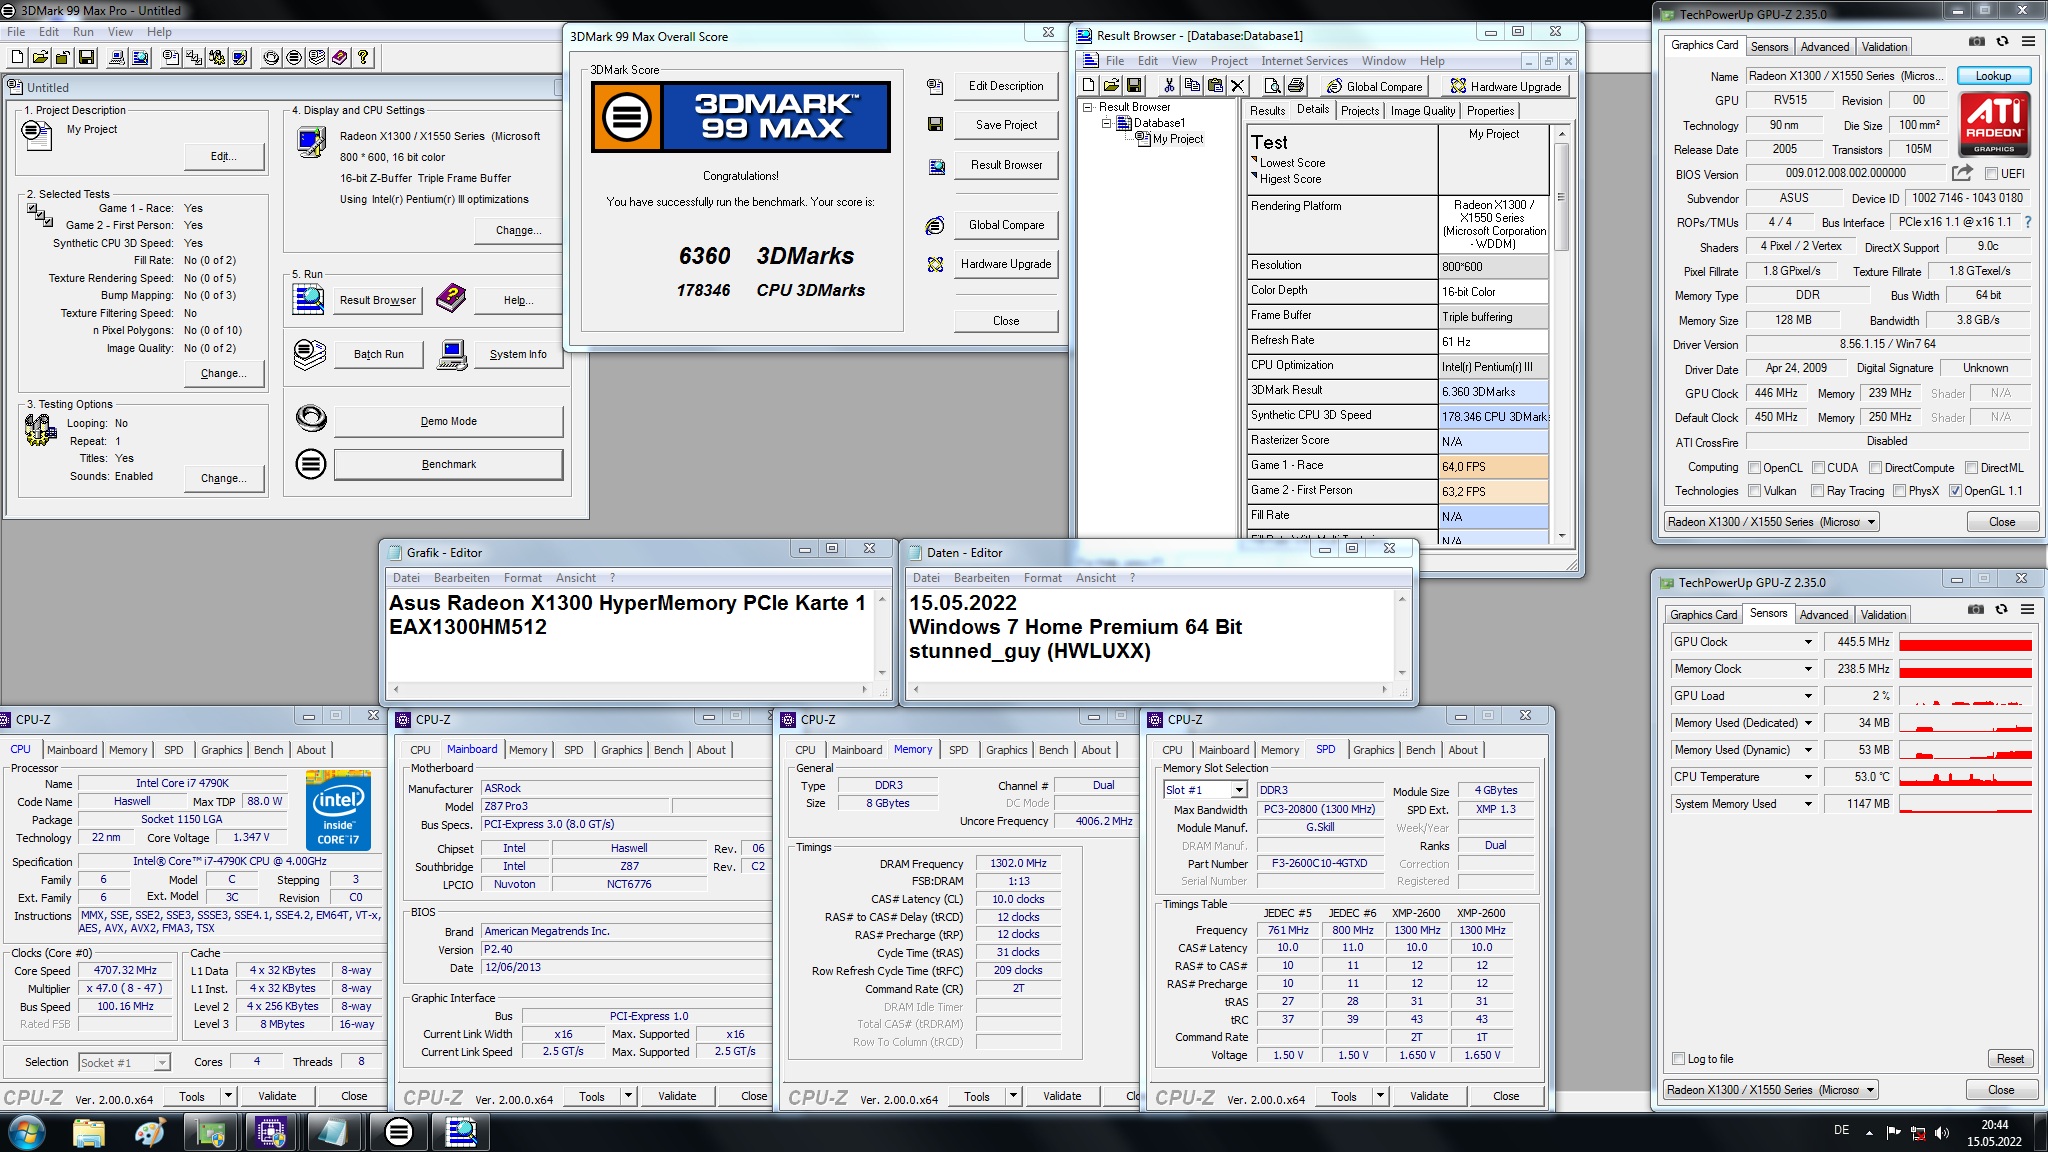Click refresh icon in top GPU-Z window
The width and height of the screenshot is (2048, 1152).
point(2002,41)
